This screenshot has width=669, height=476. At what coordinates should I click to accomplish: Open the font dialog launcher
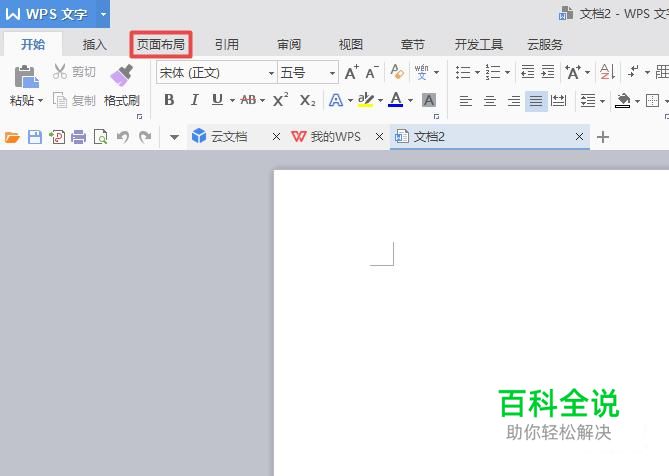(436, 116)
